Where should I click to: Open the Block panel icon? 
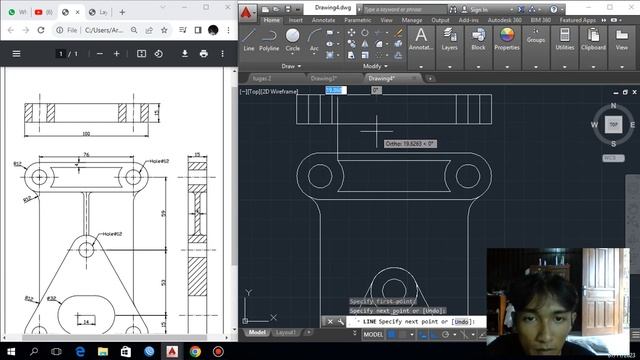tap(478, 39)
